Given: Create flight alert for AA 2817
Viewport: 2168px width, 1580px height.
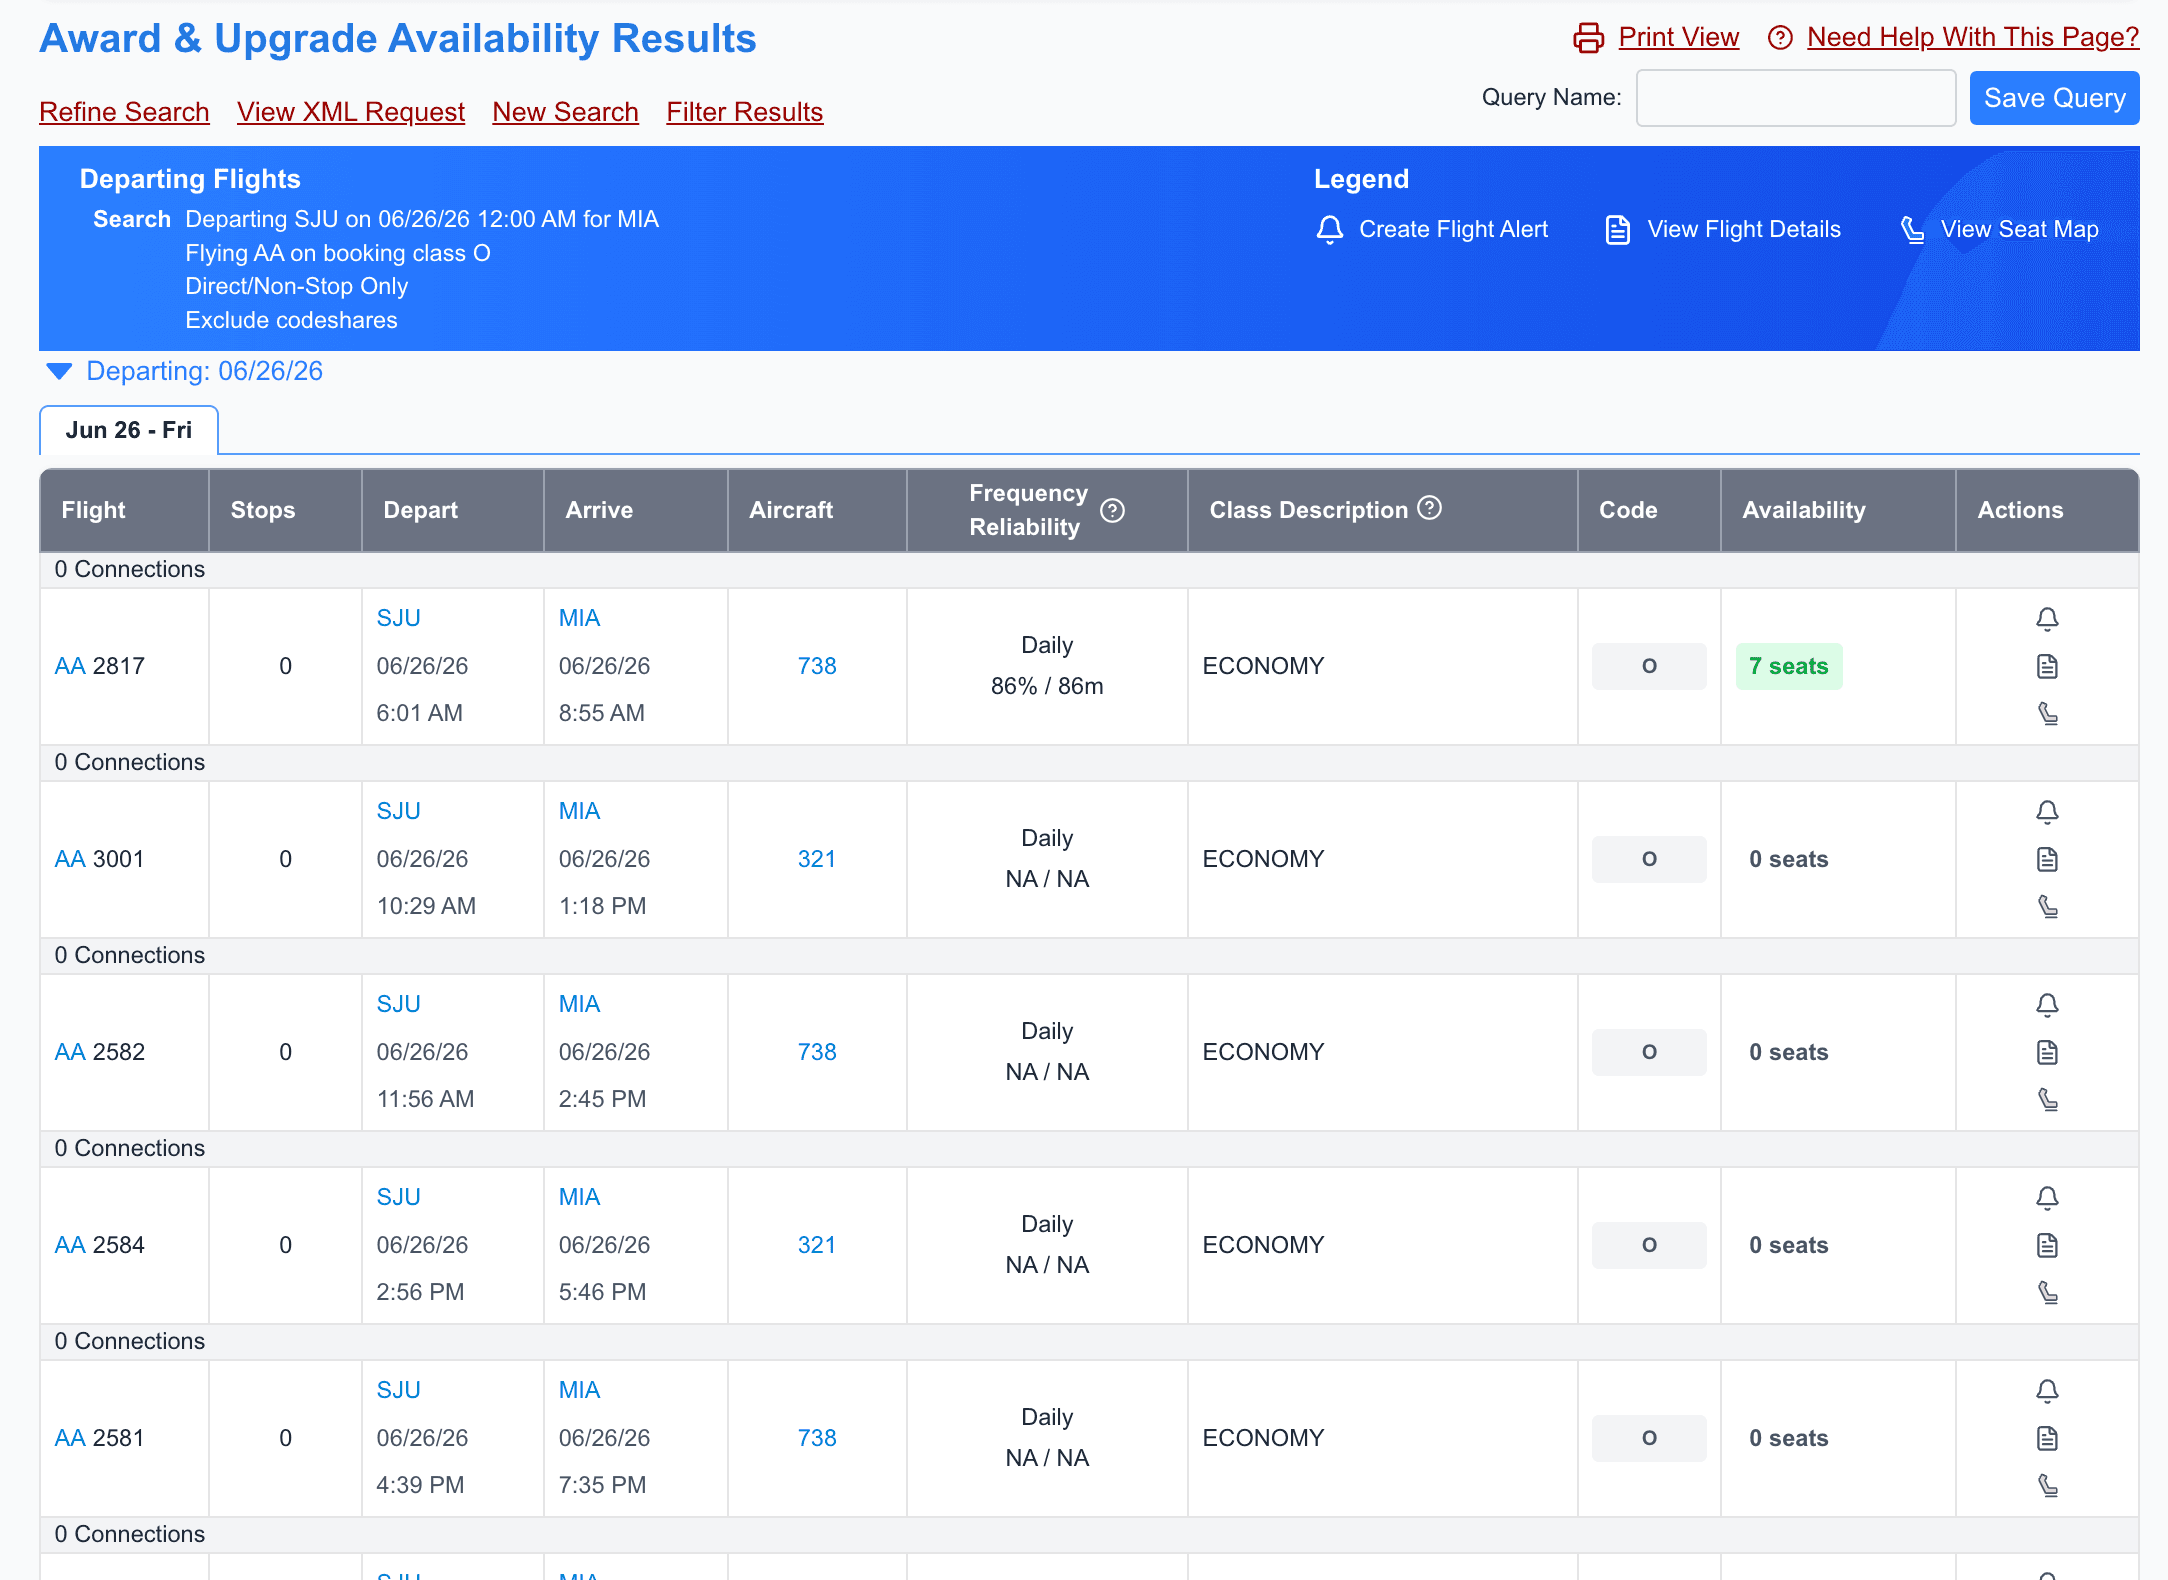Looking at the screenshot, I should (x=2047, y=619).
